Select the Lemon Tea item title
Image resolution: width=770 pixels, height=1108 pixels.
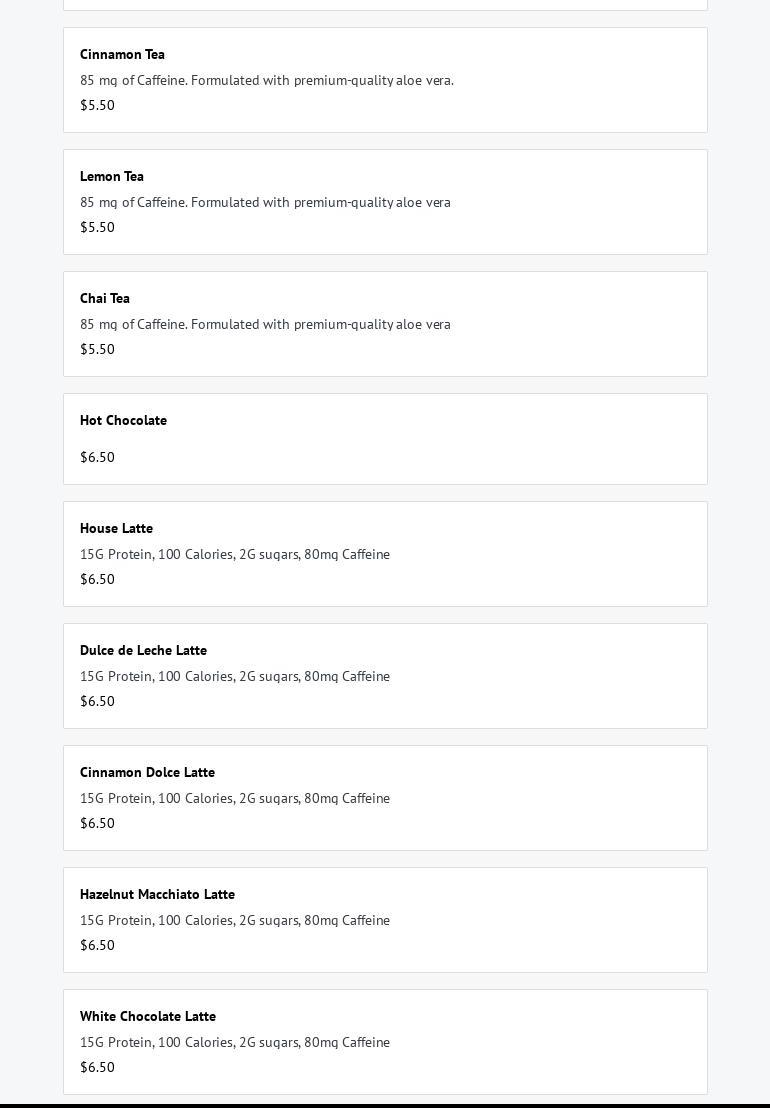point(112,176)
